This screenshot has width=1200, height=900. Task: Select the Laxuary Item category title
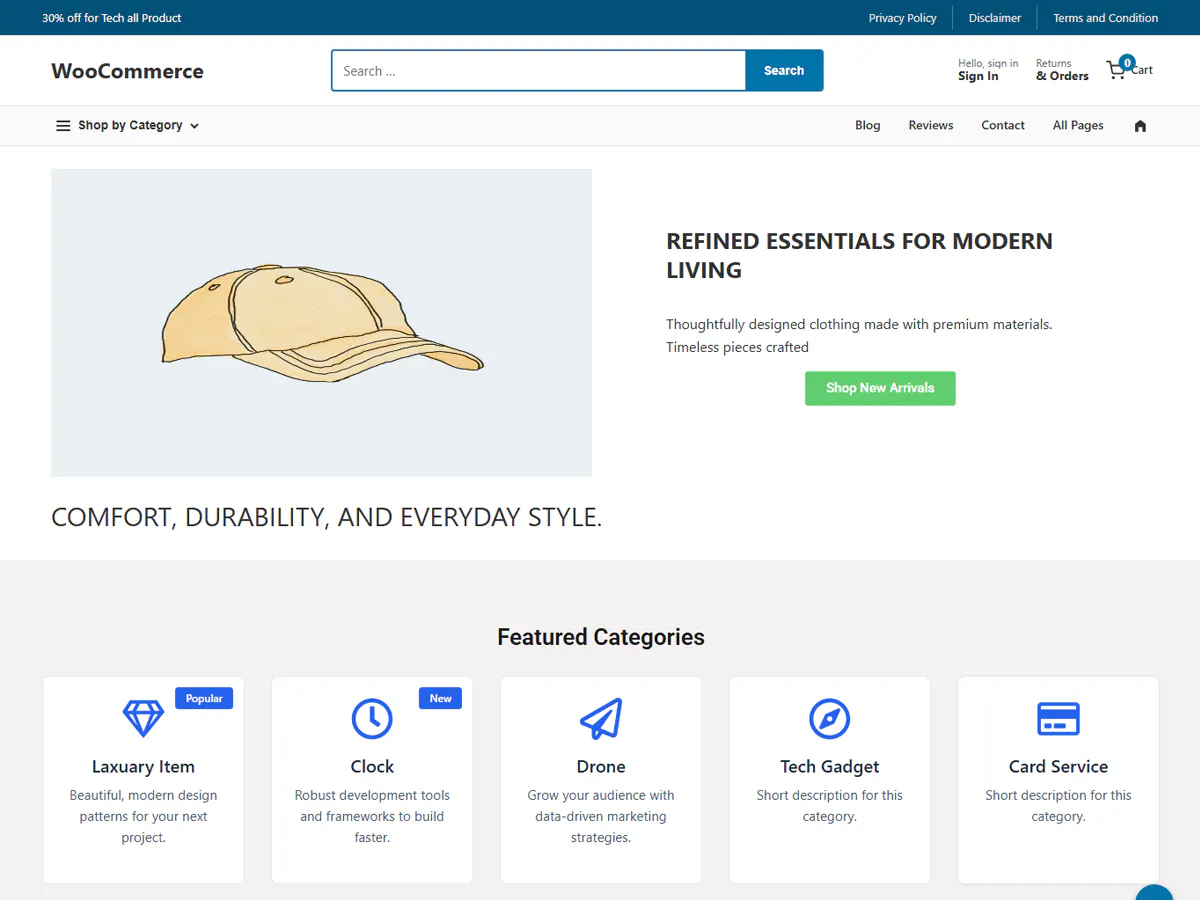[143, 767]
